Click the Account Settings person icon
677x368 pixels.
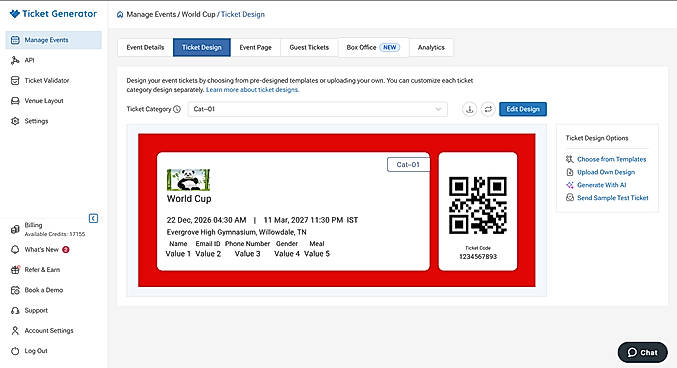point(15,330)
